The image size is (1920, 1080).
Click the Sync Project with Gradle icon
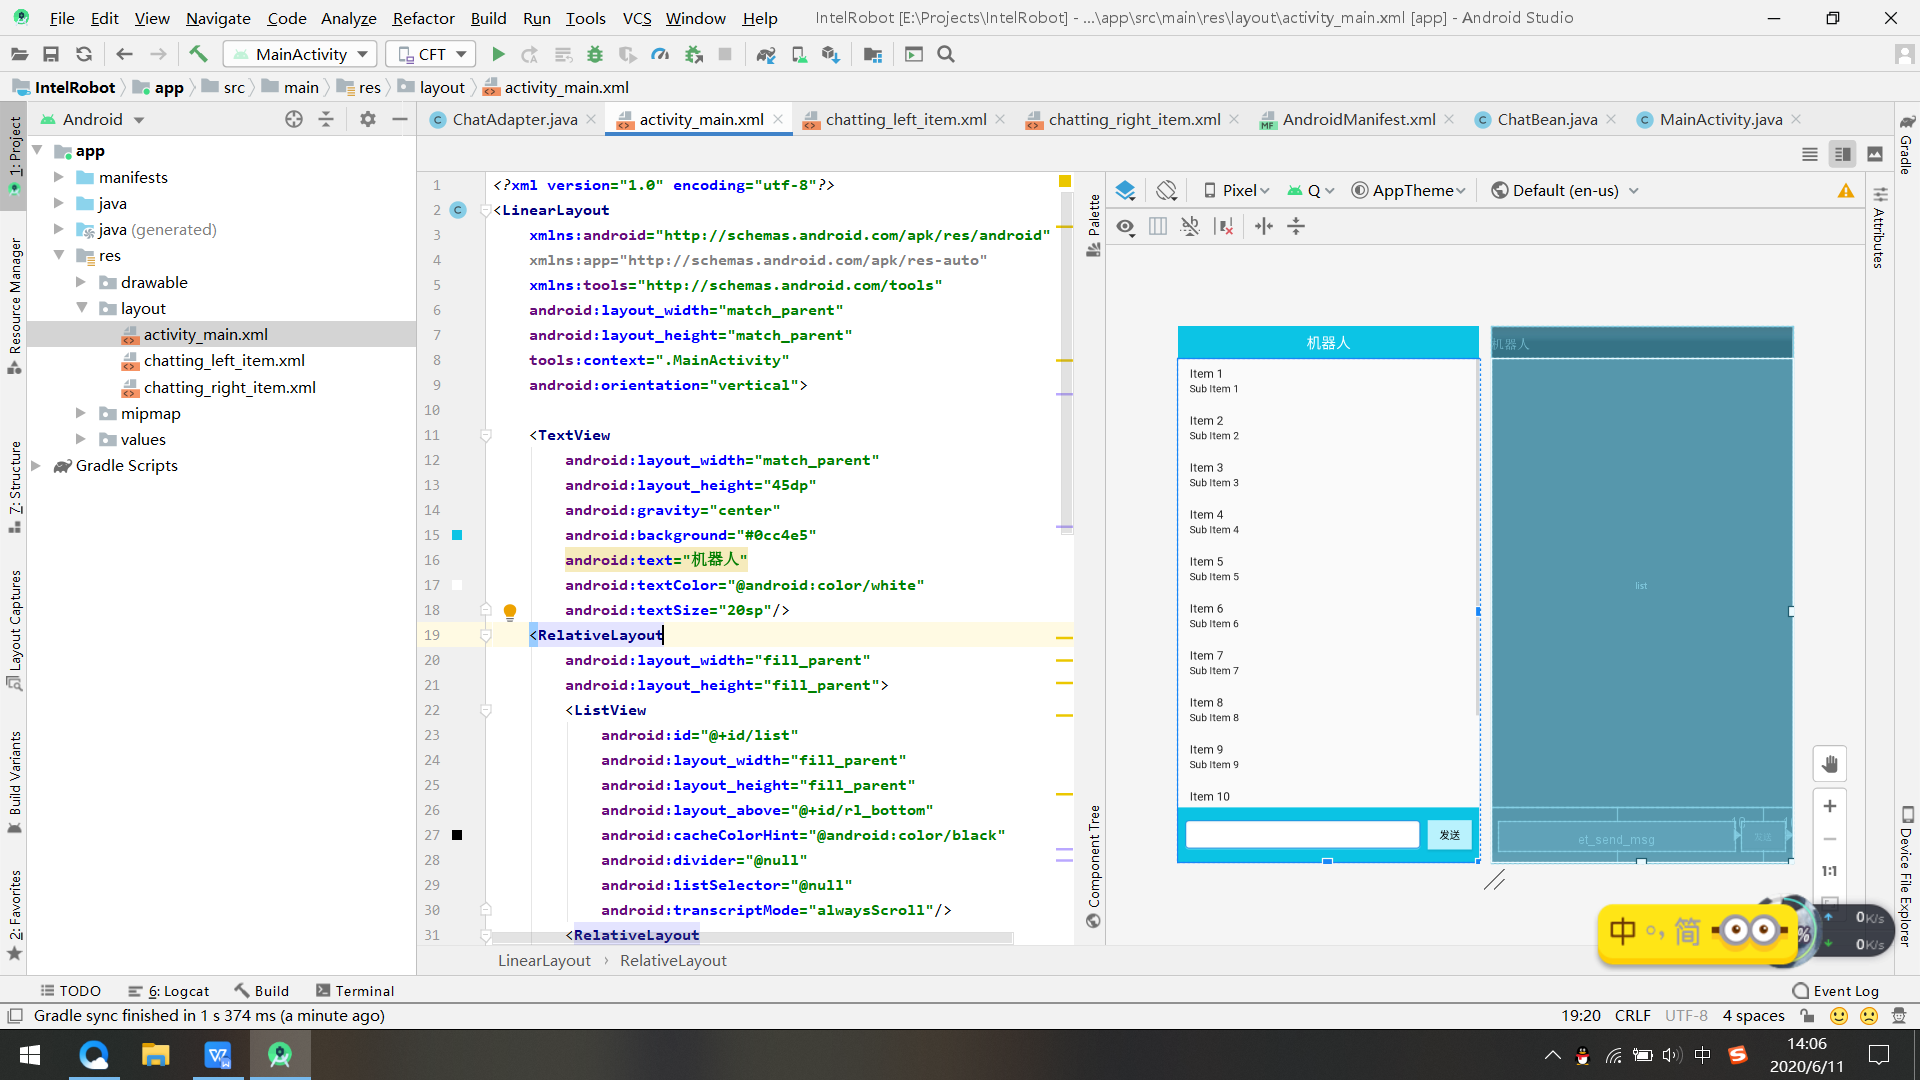click(x=765, y=54)
